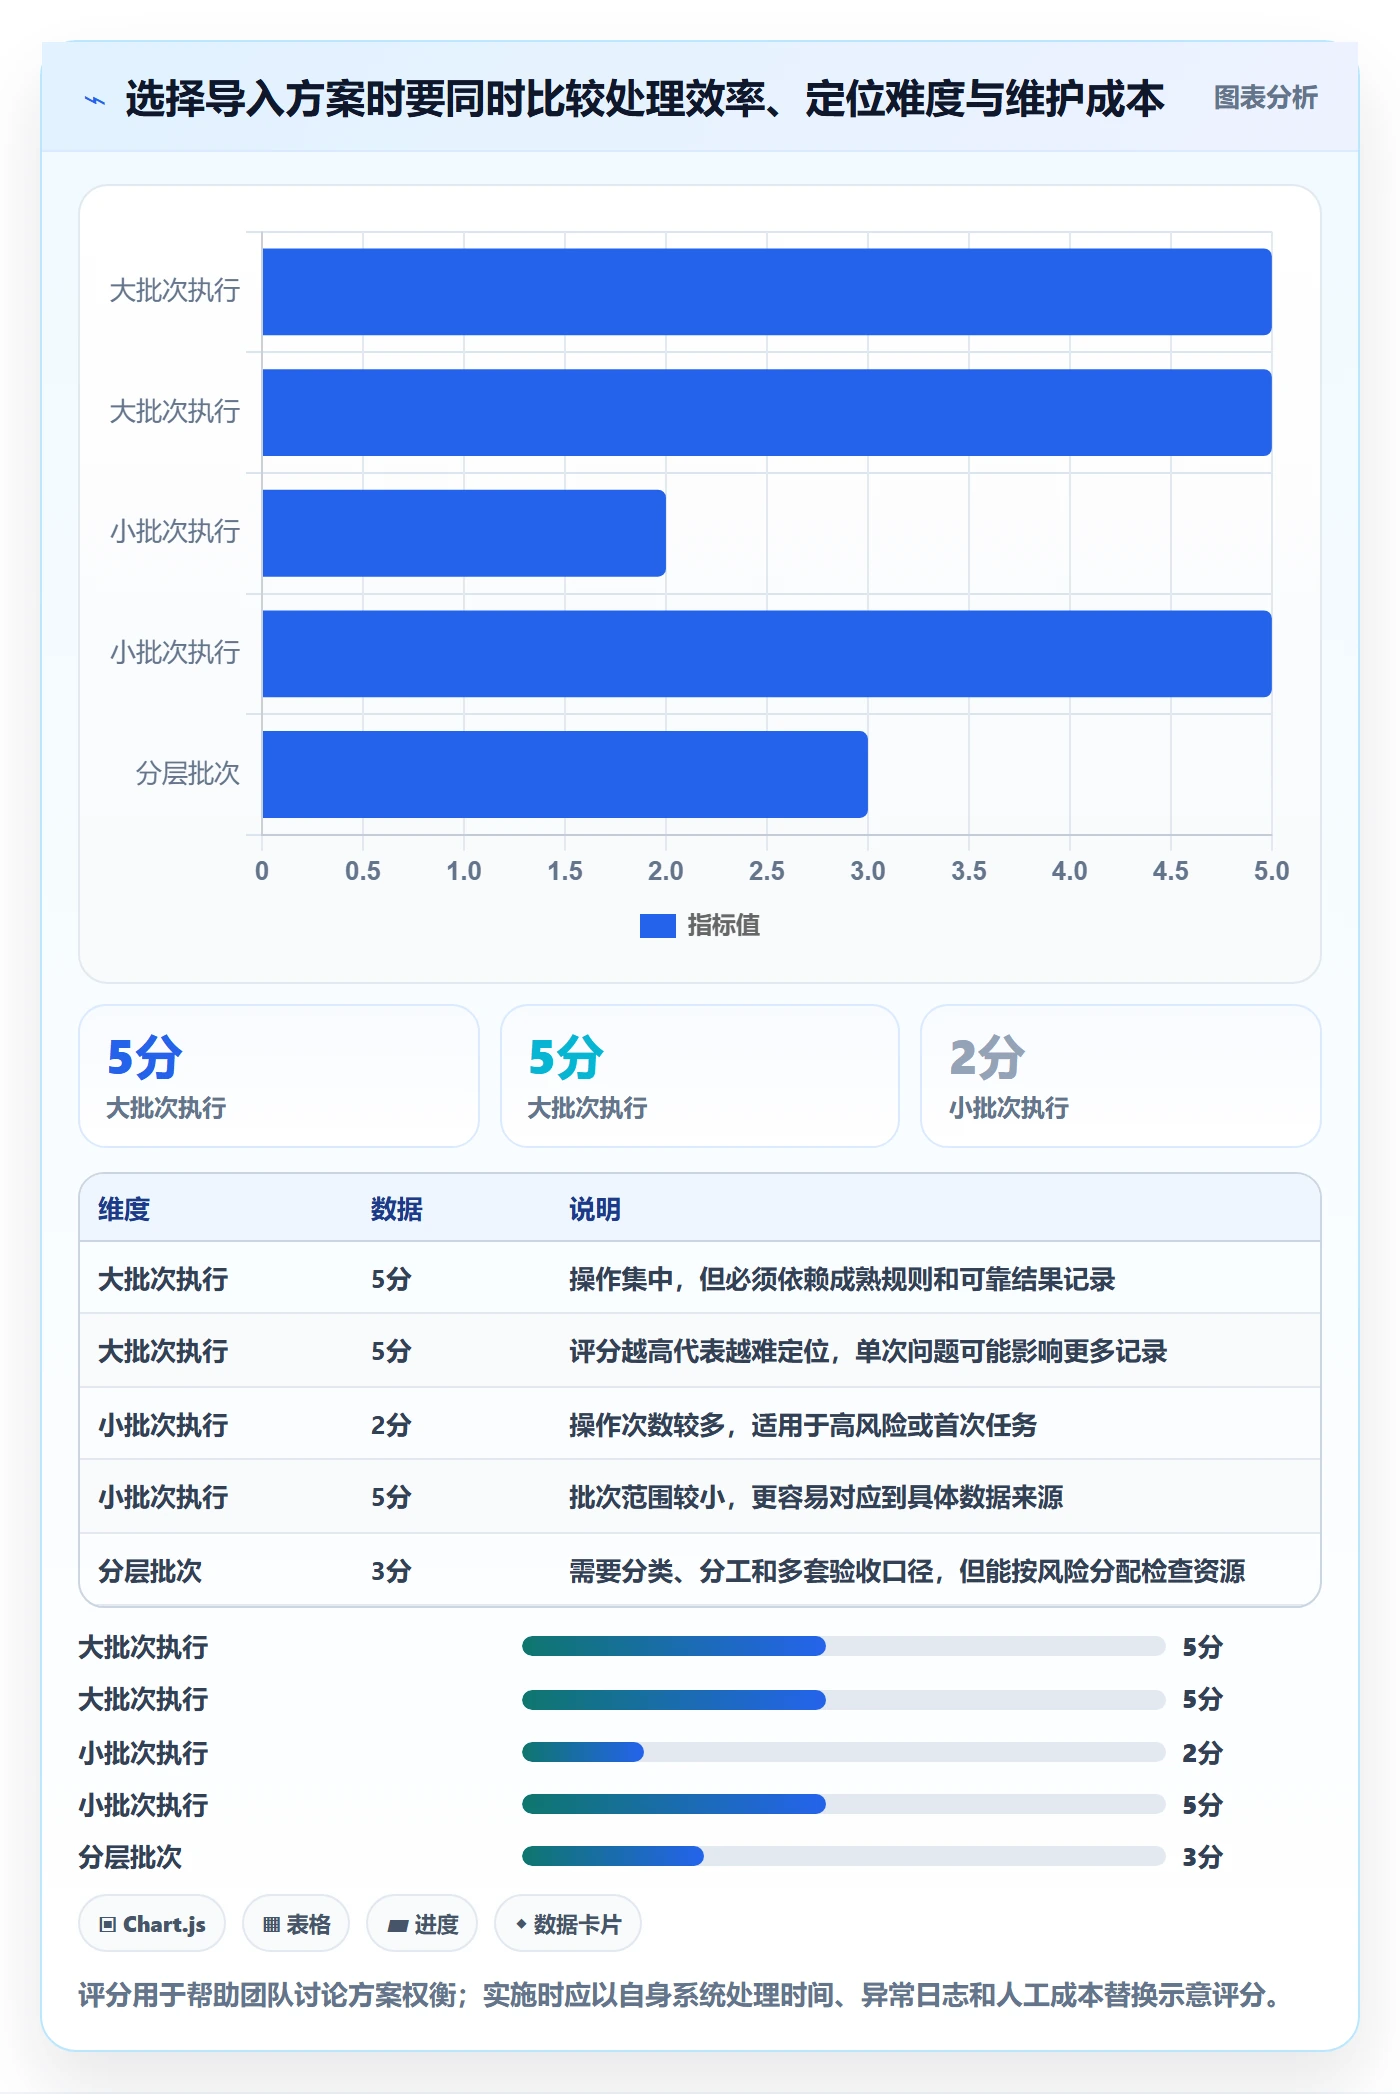Image resolution: width=1400 pixels, height=2094 pixels.
Task: Click the cell 操作集中，但必须依赖成熟规则和可靠结果记录
Action: [x=842, y=1279]
